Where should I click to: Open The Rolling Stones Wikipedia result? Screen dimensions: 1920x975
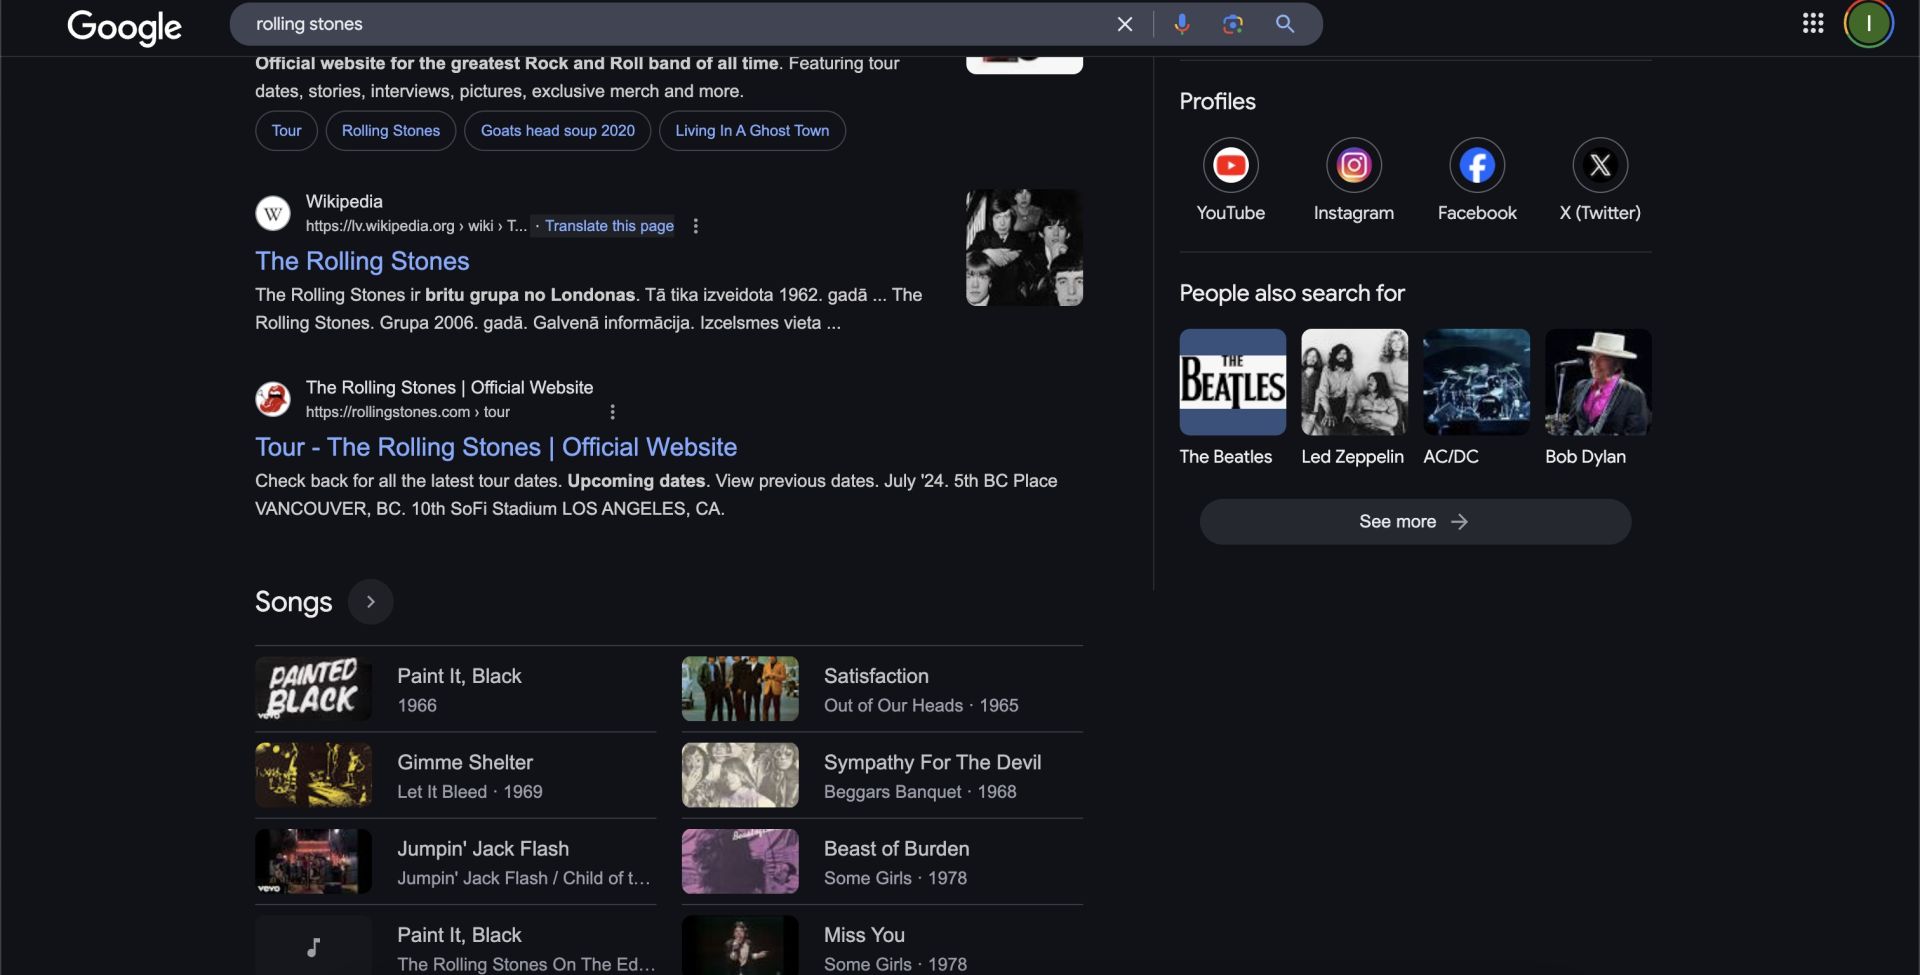(x=362, y=261)
